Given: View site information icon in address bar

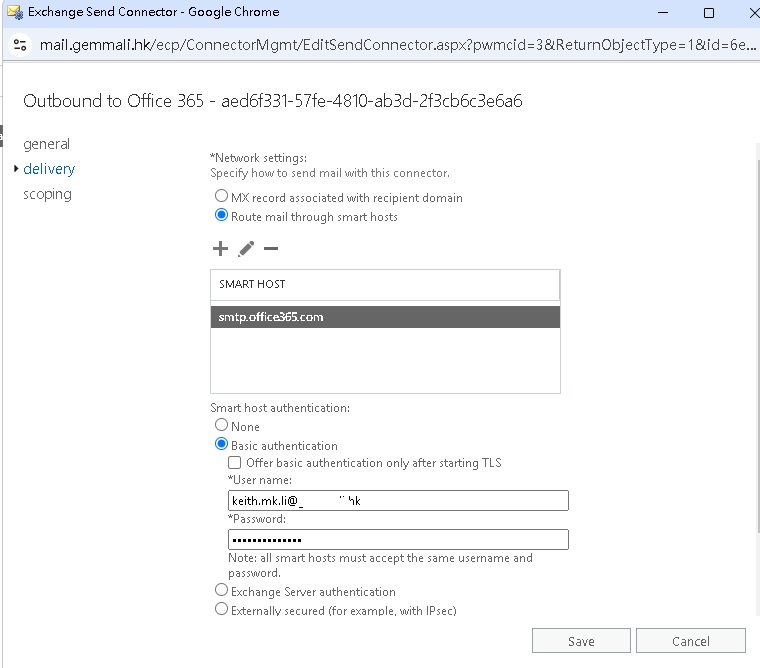Looking at the screenshot, I should click(20, 45).
